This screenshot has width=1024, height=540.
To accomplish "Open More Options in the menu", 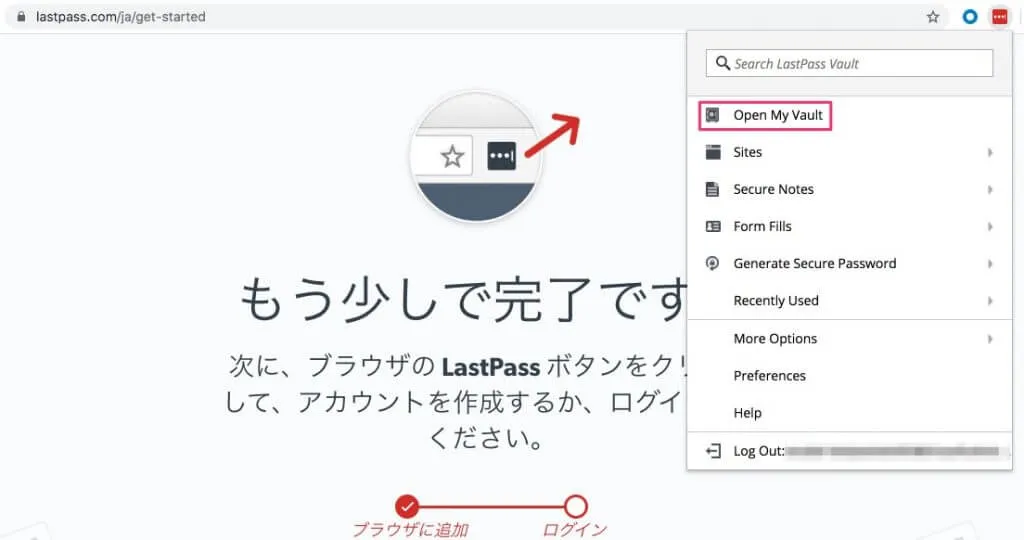I will [850, 338].
